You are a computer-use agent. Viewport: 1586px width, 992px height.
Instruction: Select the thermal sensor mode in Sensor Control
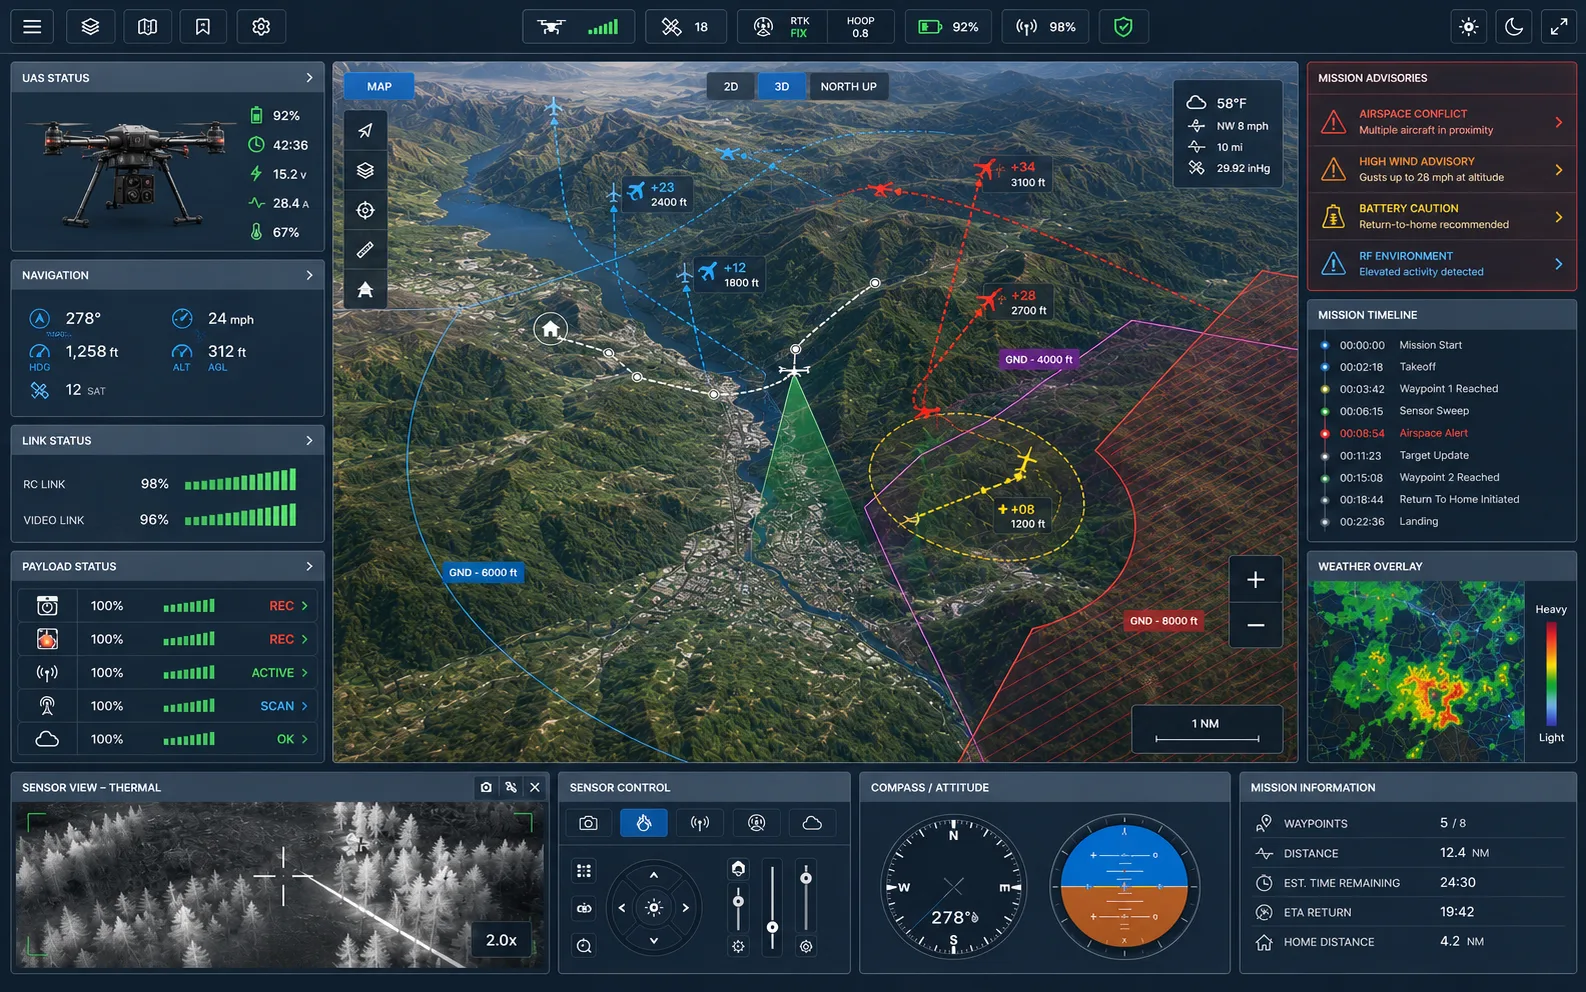(x=644, y=823)
